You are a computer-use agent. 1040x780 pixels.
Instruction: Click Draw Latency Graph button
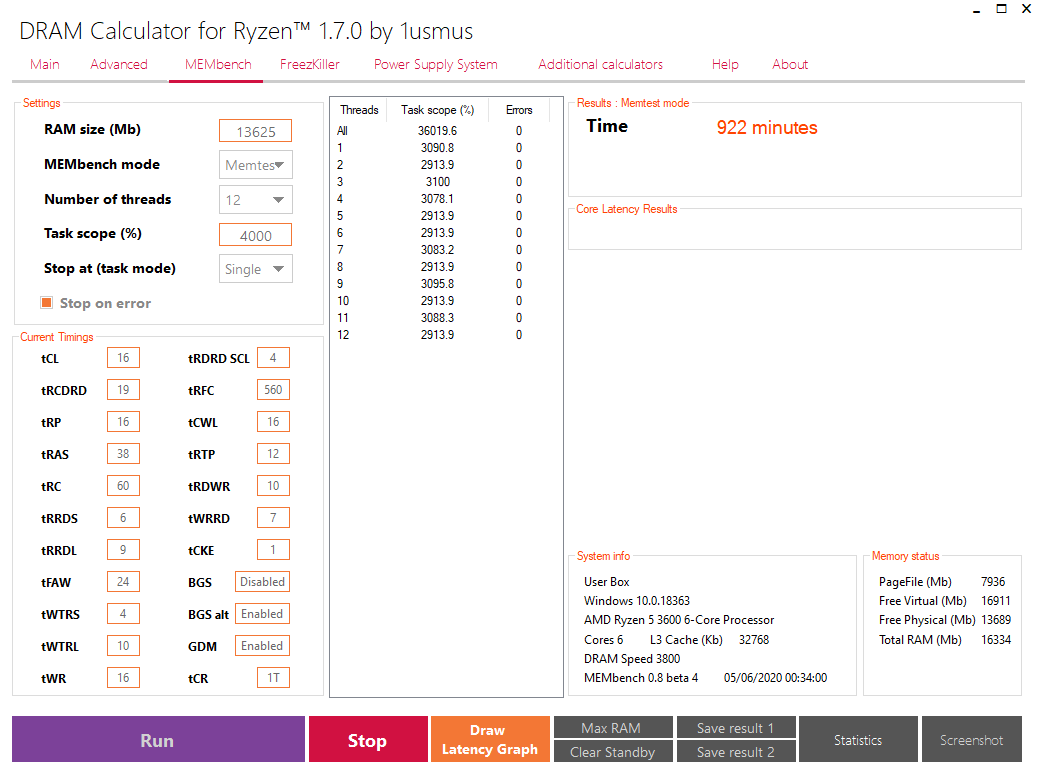click(x=490, y=739)
